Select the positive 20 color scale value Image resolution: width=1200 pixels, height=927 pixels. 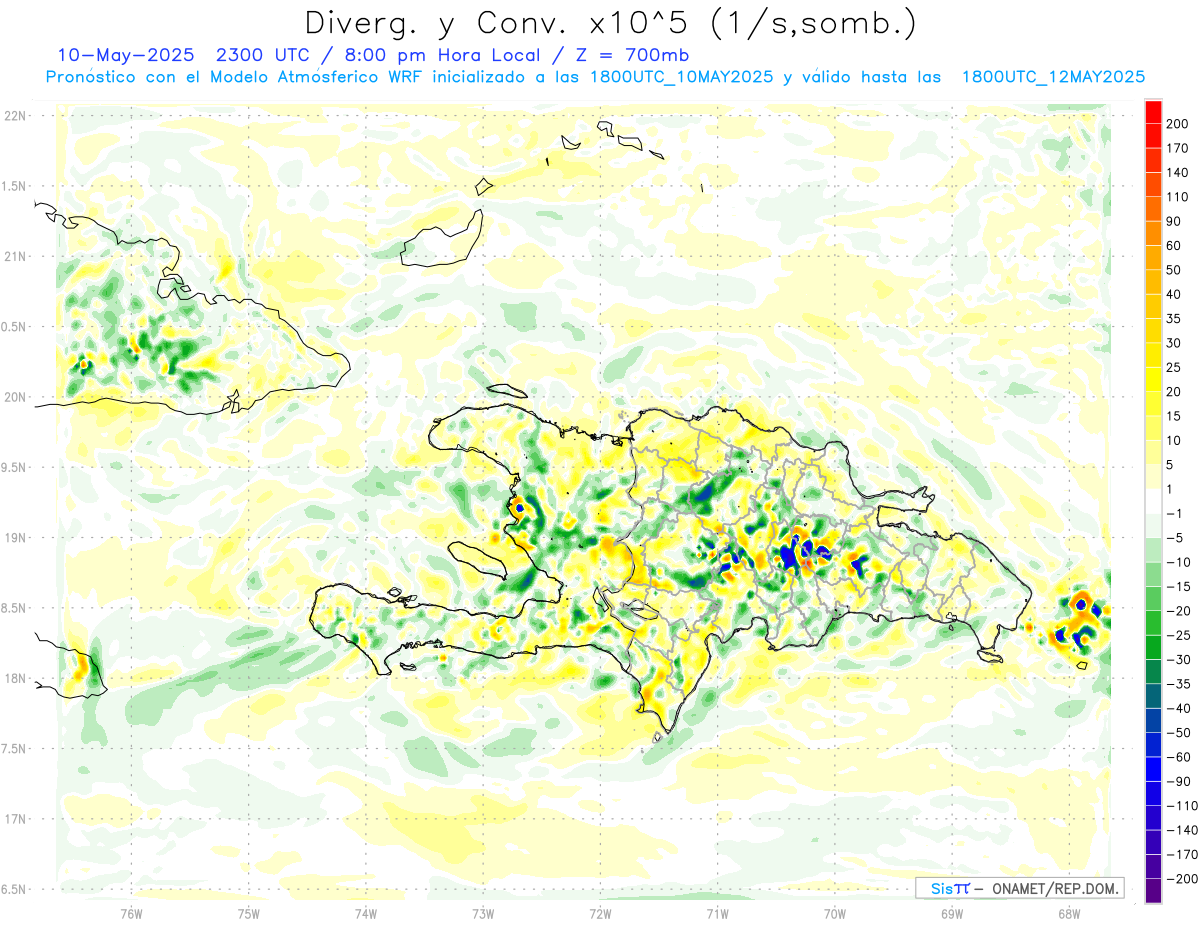tap(1174, 391)
